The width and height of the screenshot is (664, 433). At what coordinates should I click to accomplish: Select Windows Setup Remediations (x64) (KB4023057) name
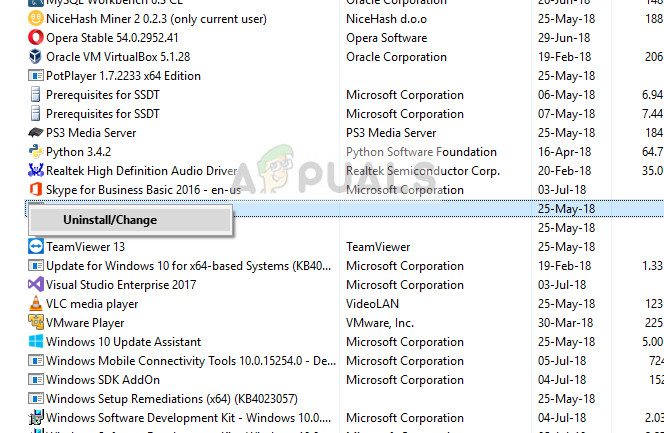point(172,399)
